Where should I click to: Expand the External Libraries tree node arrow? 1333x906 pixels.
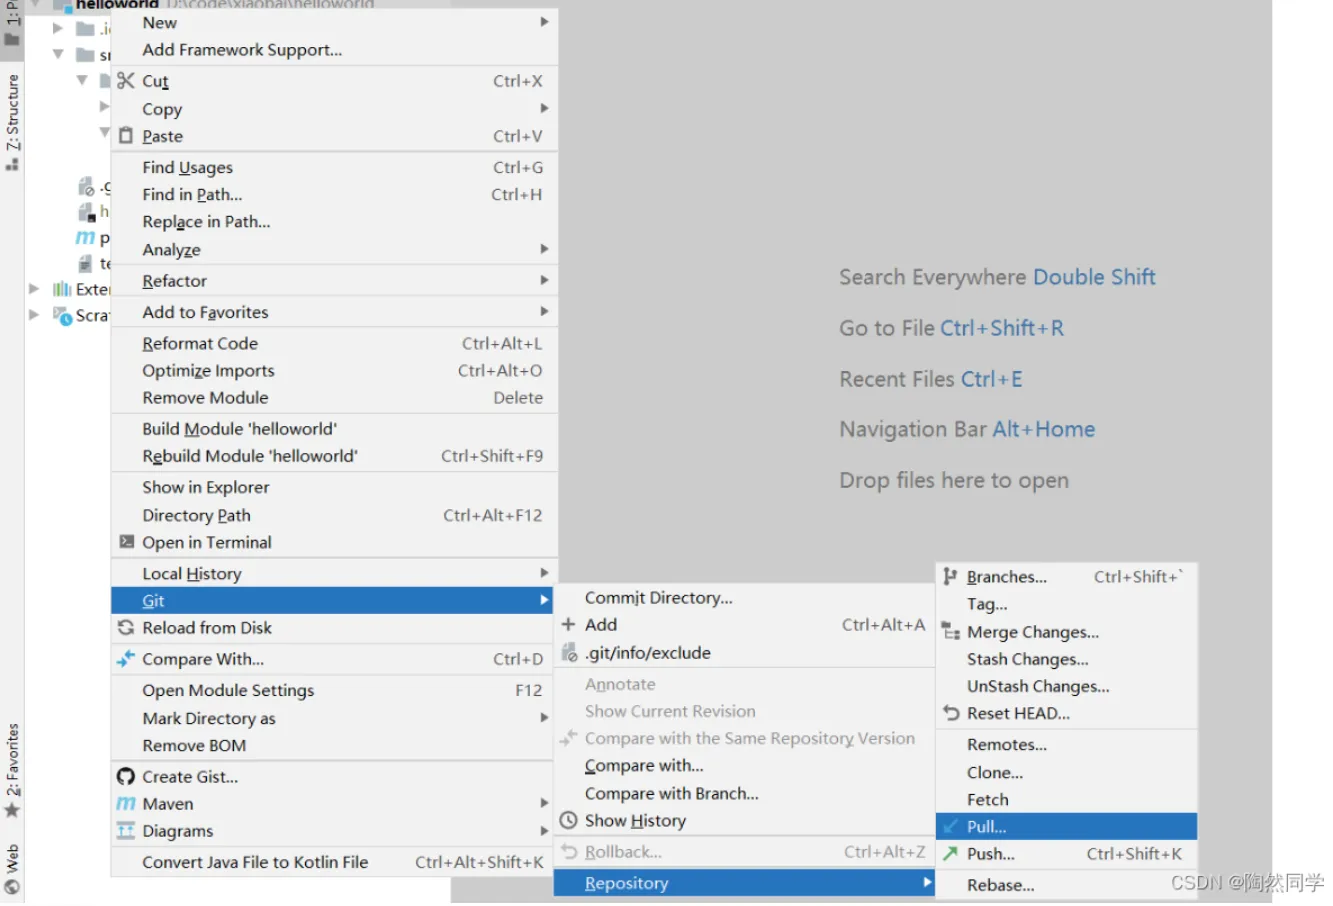tap(34, 289)
